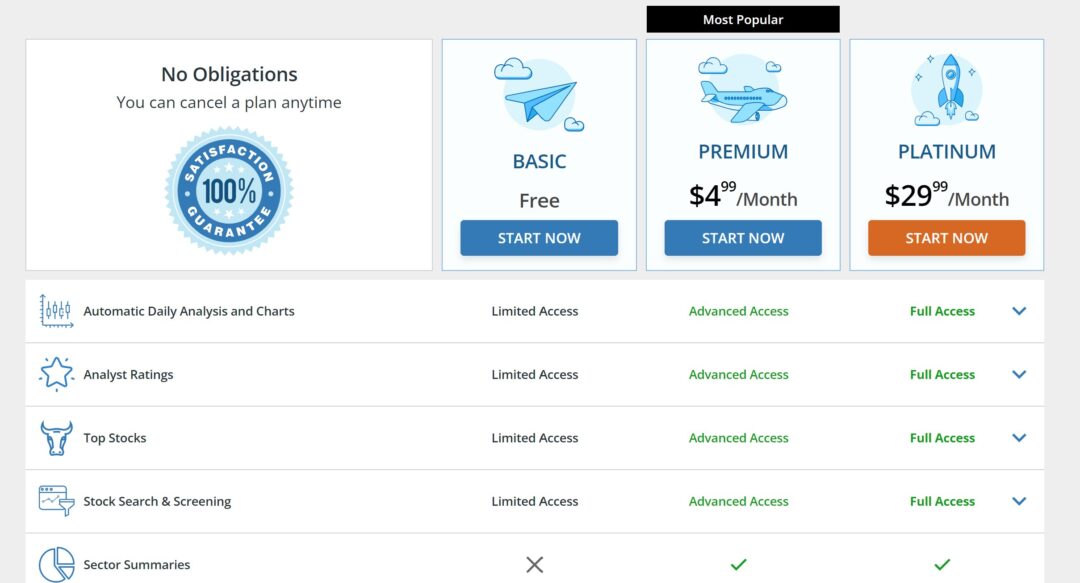Click the PREMIUM checkmark for Sector Summaries
Screen dimensions: 1080x583
click(x=740, y=564)
